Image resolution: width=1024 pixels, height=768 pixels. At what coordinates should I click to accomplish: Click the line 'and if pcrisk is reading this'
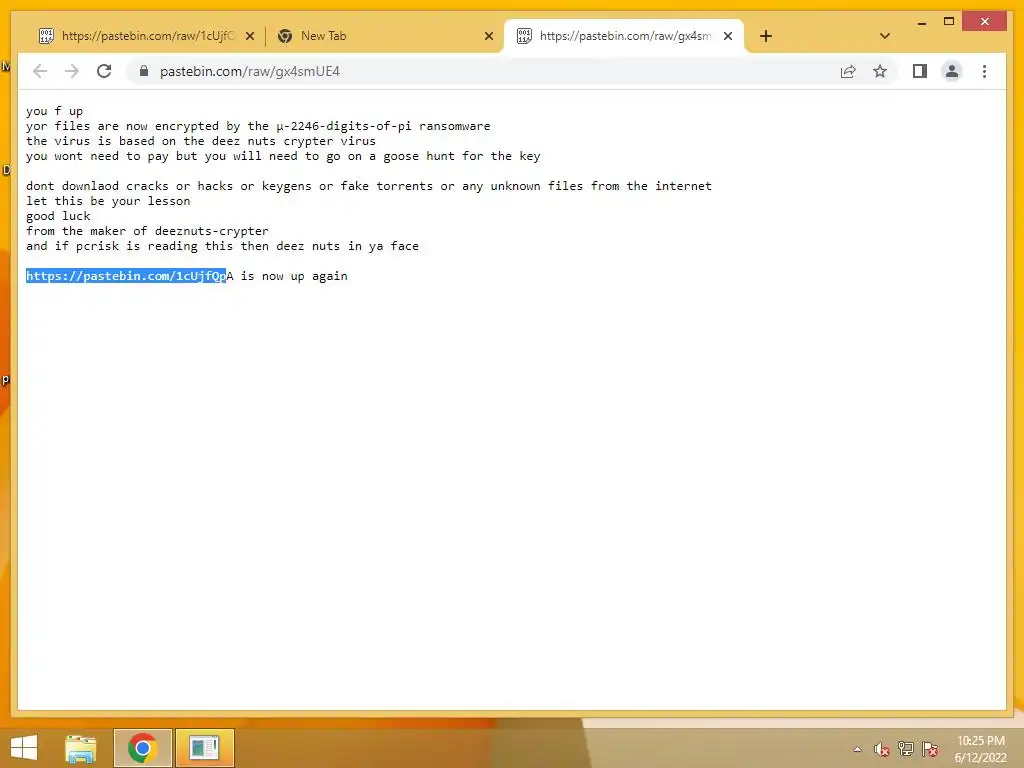222,246
